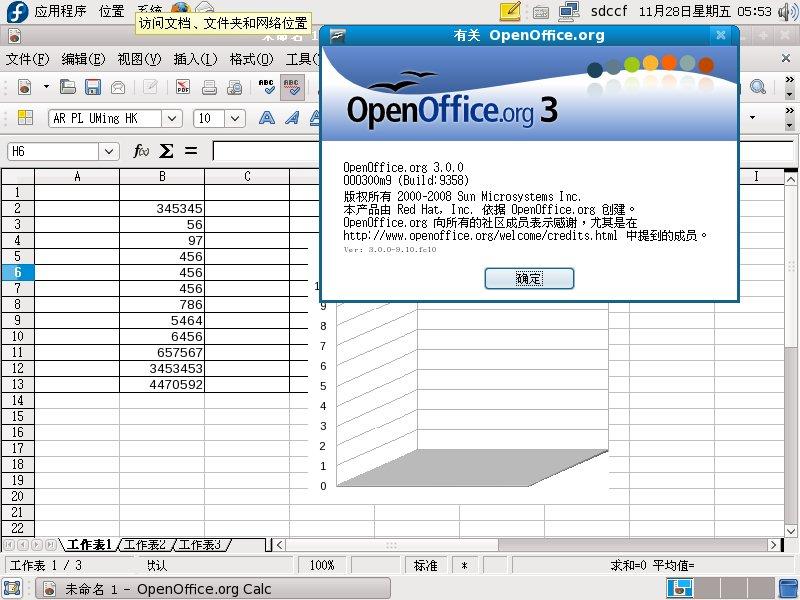Select the cell containing 3453453
800x600 pixels.
pos(162,368)
